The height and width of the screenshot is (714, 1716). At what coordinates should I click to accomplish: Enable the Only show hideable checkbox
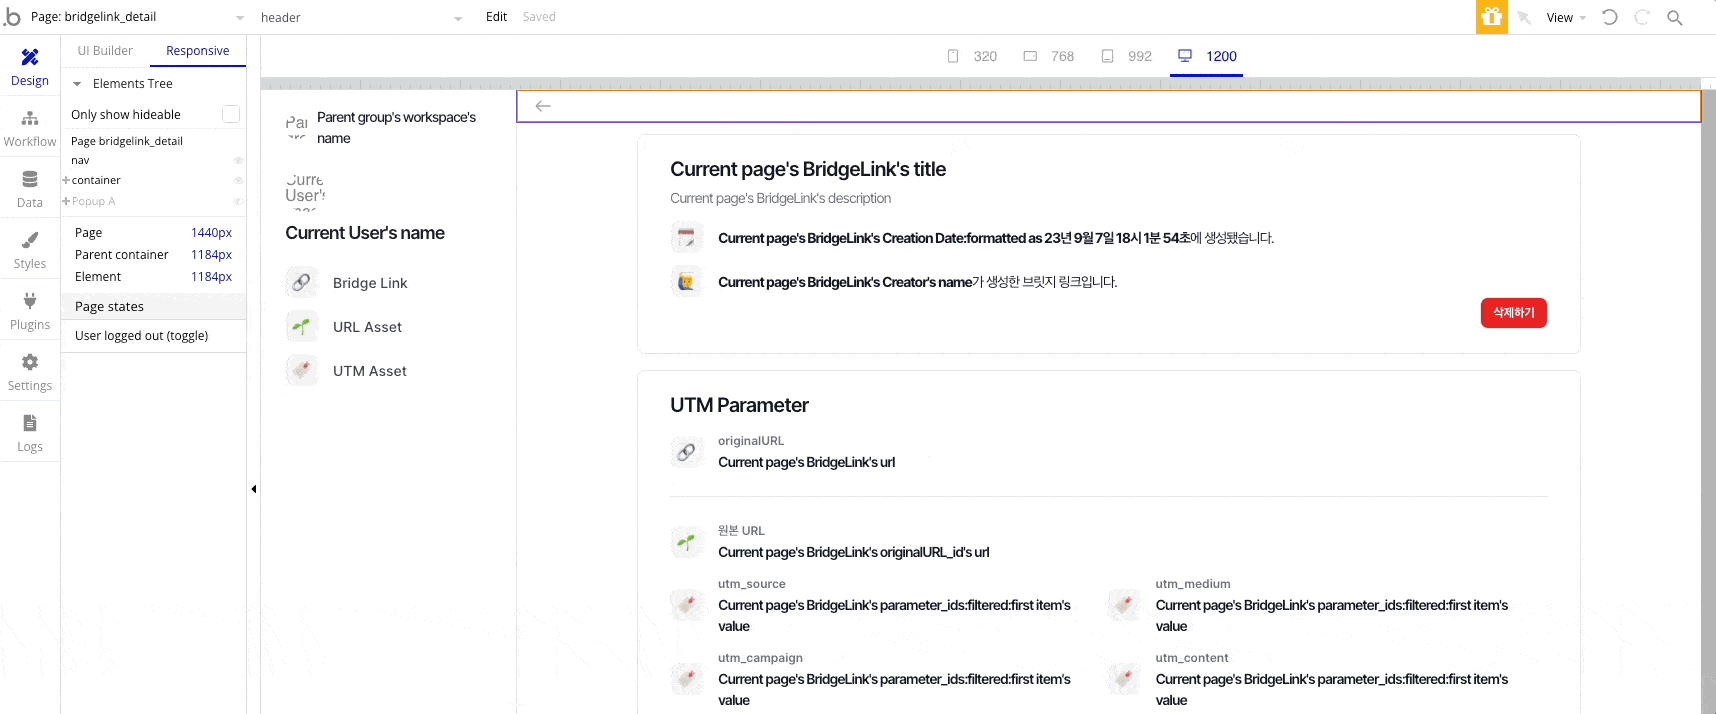pos(231,114)
